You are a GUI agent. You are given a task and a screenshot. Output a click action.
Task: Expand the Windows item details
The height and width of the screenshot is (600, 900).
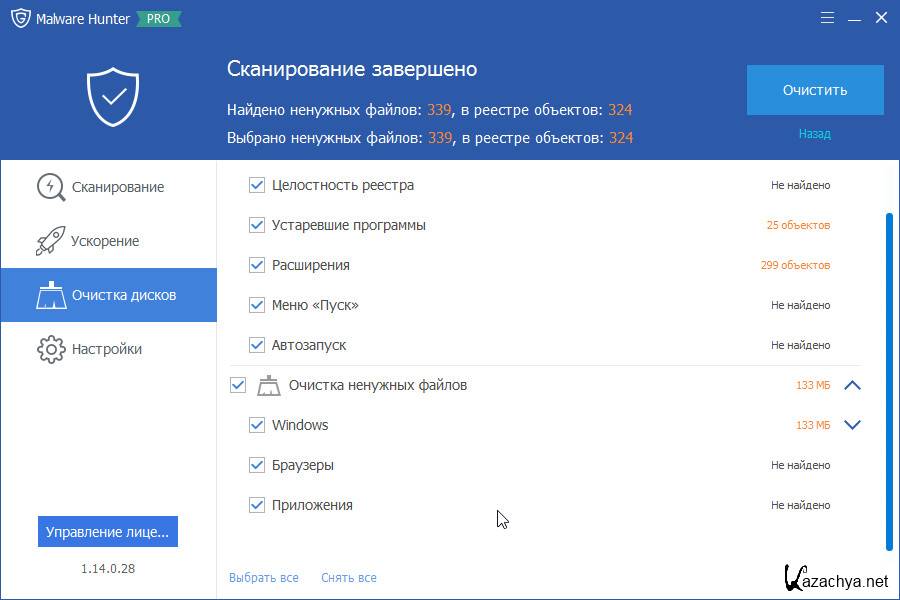click(x=852, y=425)
